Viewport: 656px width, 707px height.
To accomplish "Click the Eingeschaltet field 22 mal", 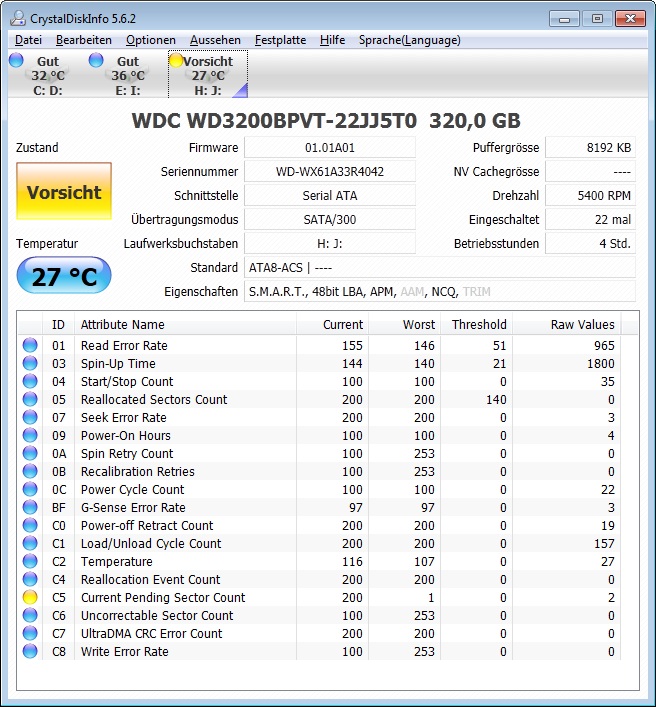I will pos(590,219).
